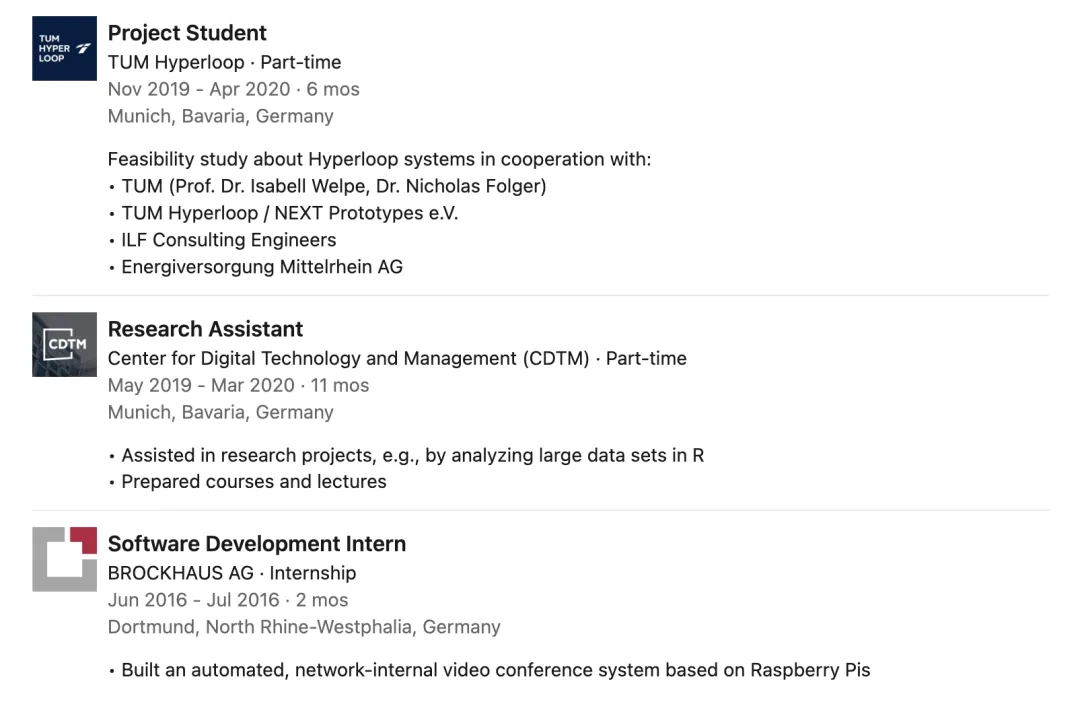Open the CDTM logo thumbnail
1080x706 pixels.
(x=64, y=344)
